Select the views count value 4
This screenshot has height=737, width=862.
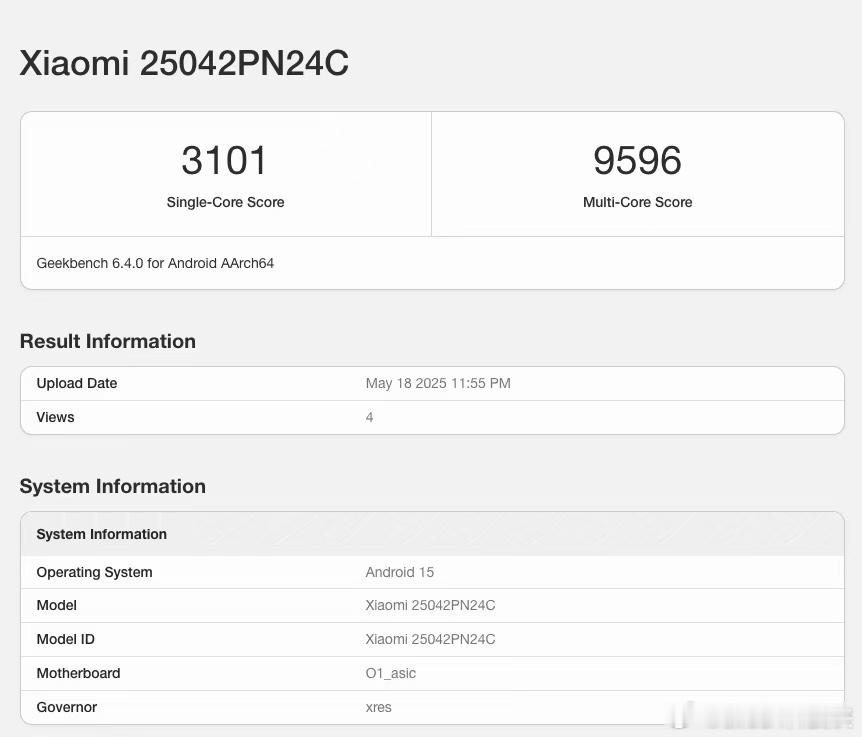tap(369, 417)
